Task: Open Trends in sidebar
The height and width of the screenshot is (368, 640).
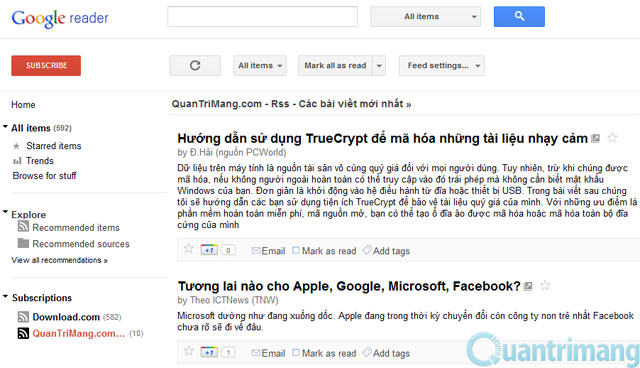Action: tap(40, 161)
